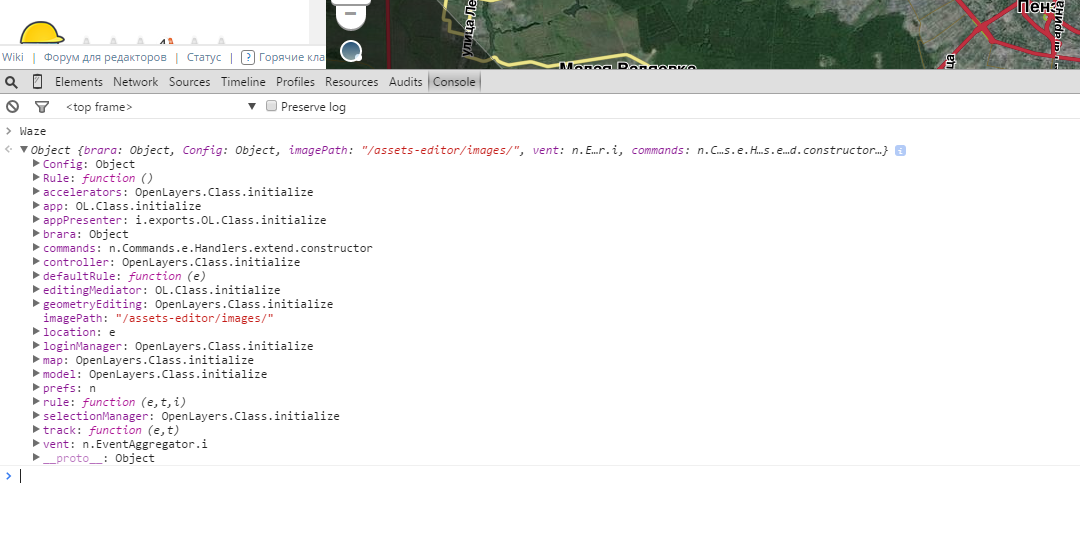1080x558 pixels.
Task: Clear console with the no-entry icon
Action: coord(12,107)
